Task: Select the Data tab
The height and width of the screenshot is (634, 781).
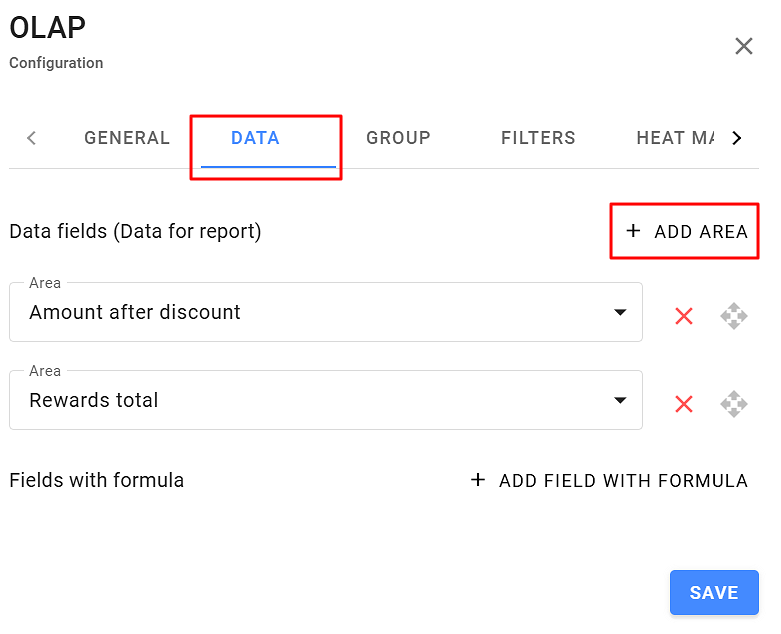Action: click(255, 138)
